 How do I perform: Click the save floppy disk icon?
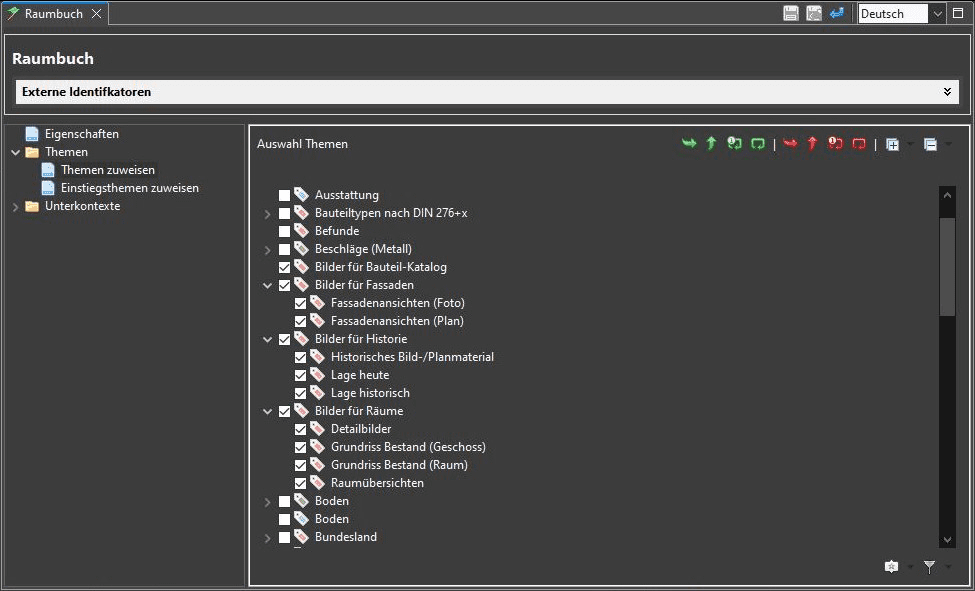[x=791, y=13]
